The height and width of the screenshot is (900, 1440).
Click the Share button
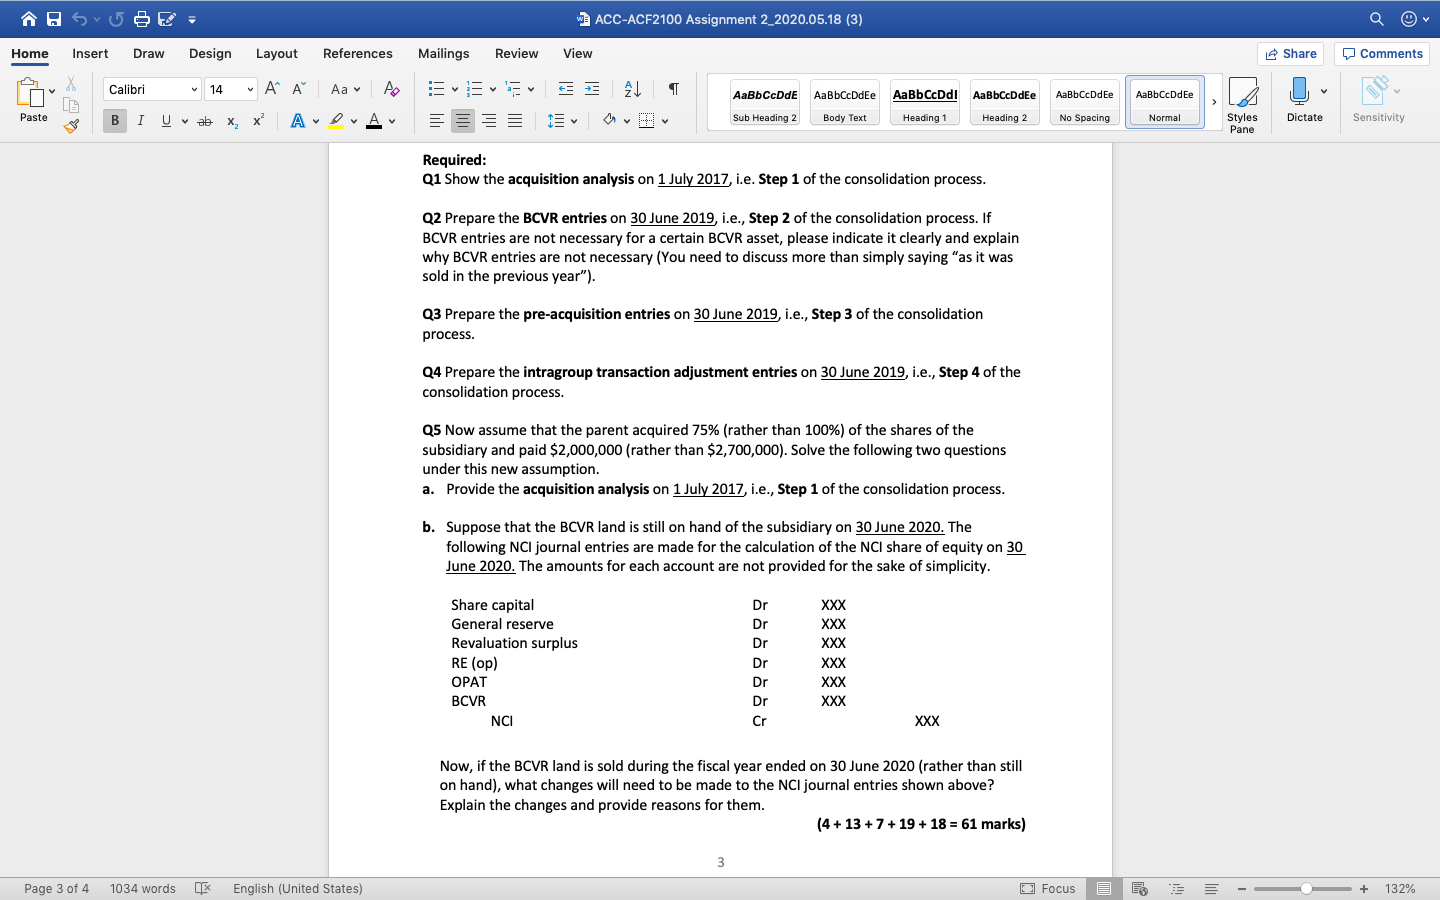coord(1290,53)
